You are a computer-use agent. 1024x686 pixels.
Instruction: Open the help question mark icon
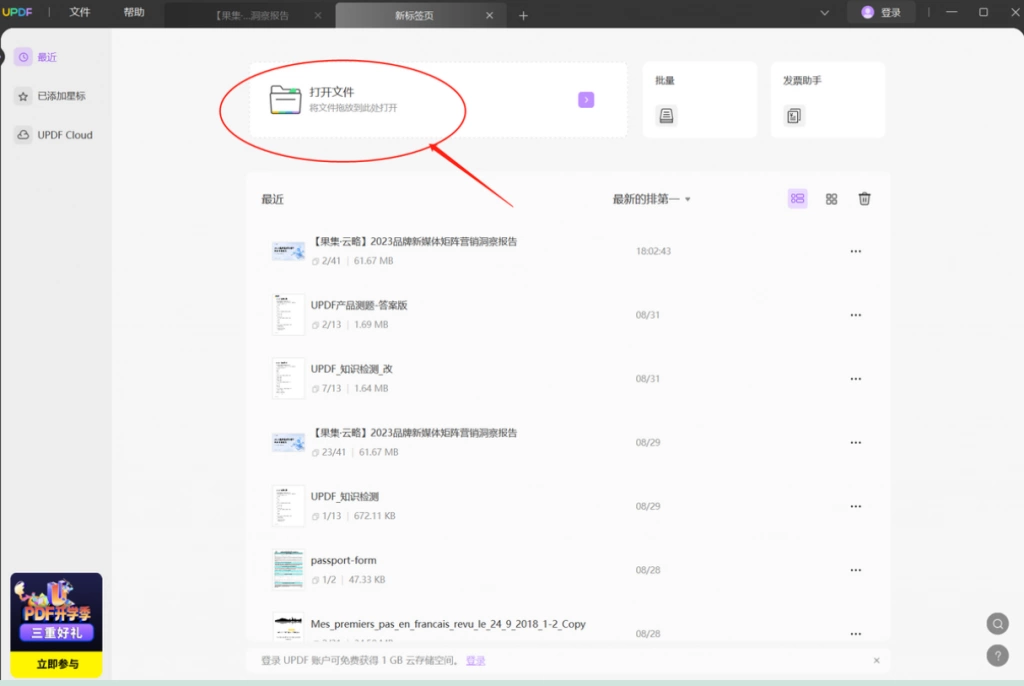pyautogui.click(x=997, y=655)
